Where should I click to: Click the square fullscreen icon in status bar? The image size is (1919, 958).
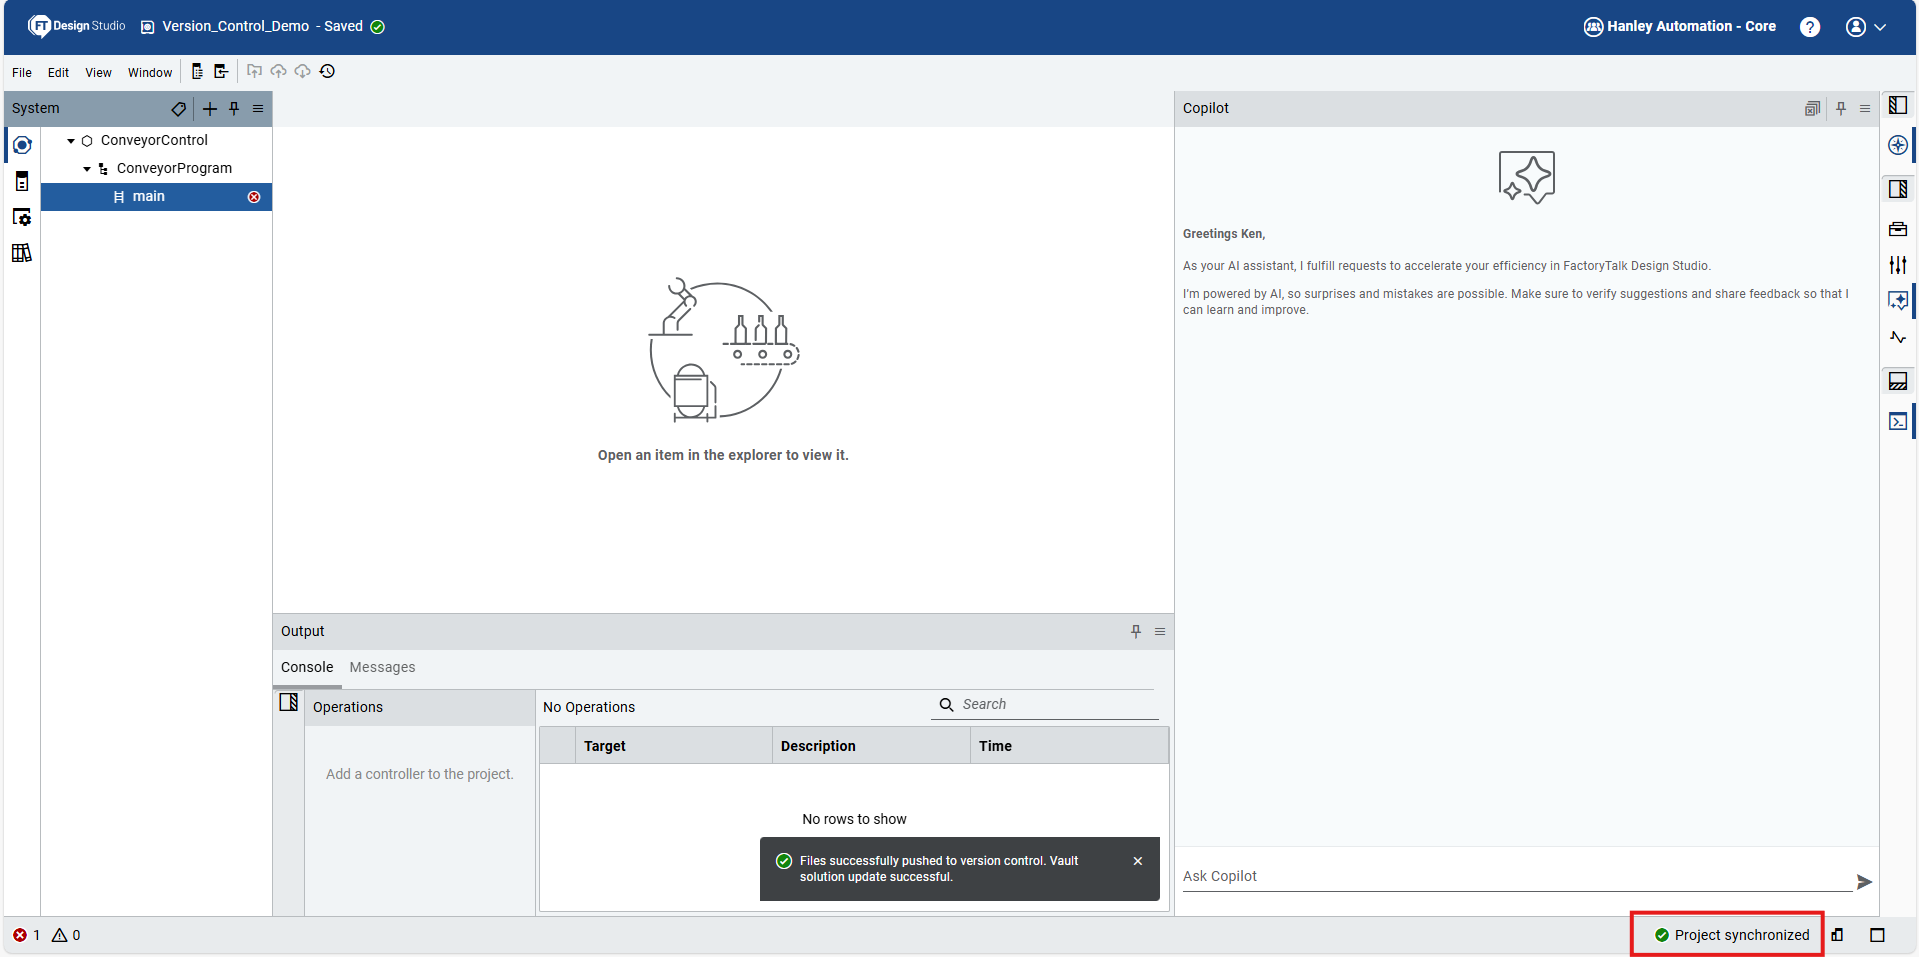1877,936
